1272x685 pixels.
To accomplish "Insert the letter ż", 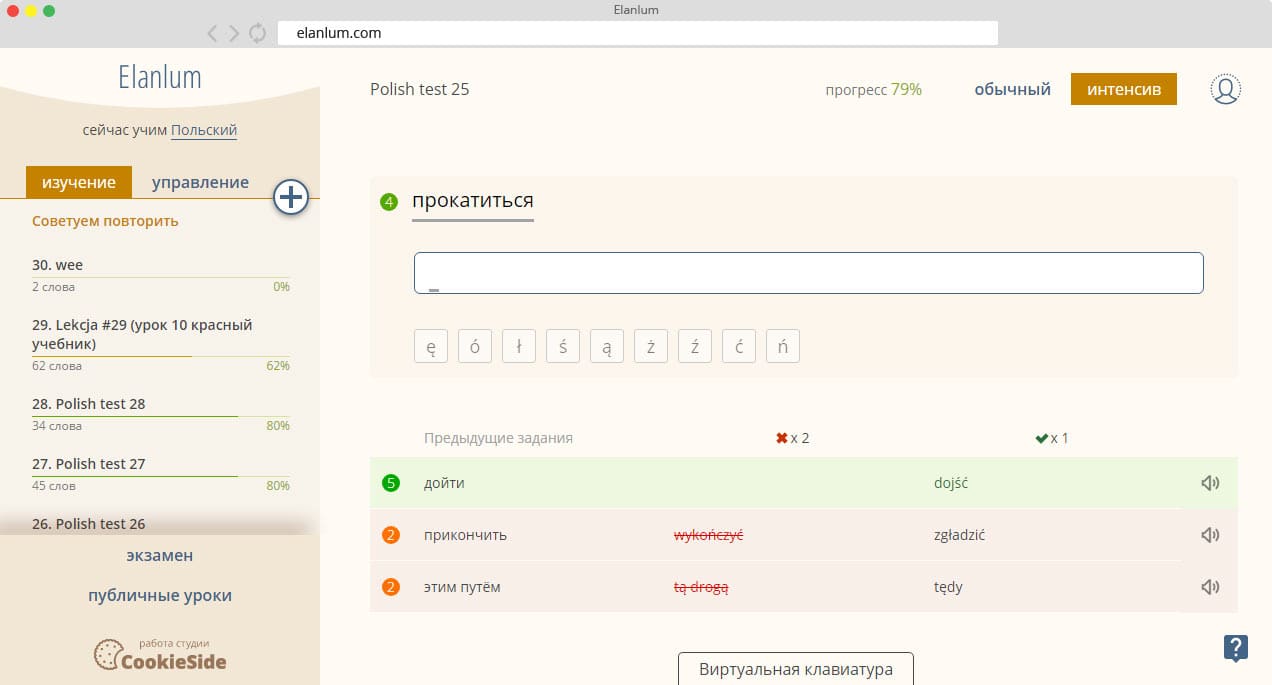I will (651, 346).
